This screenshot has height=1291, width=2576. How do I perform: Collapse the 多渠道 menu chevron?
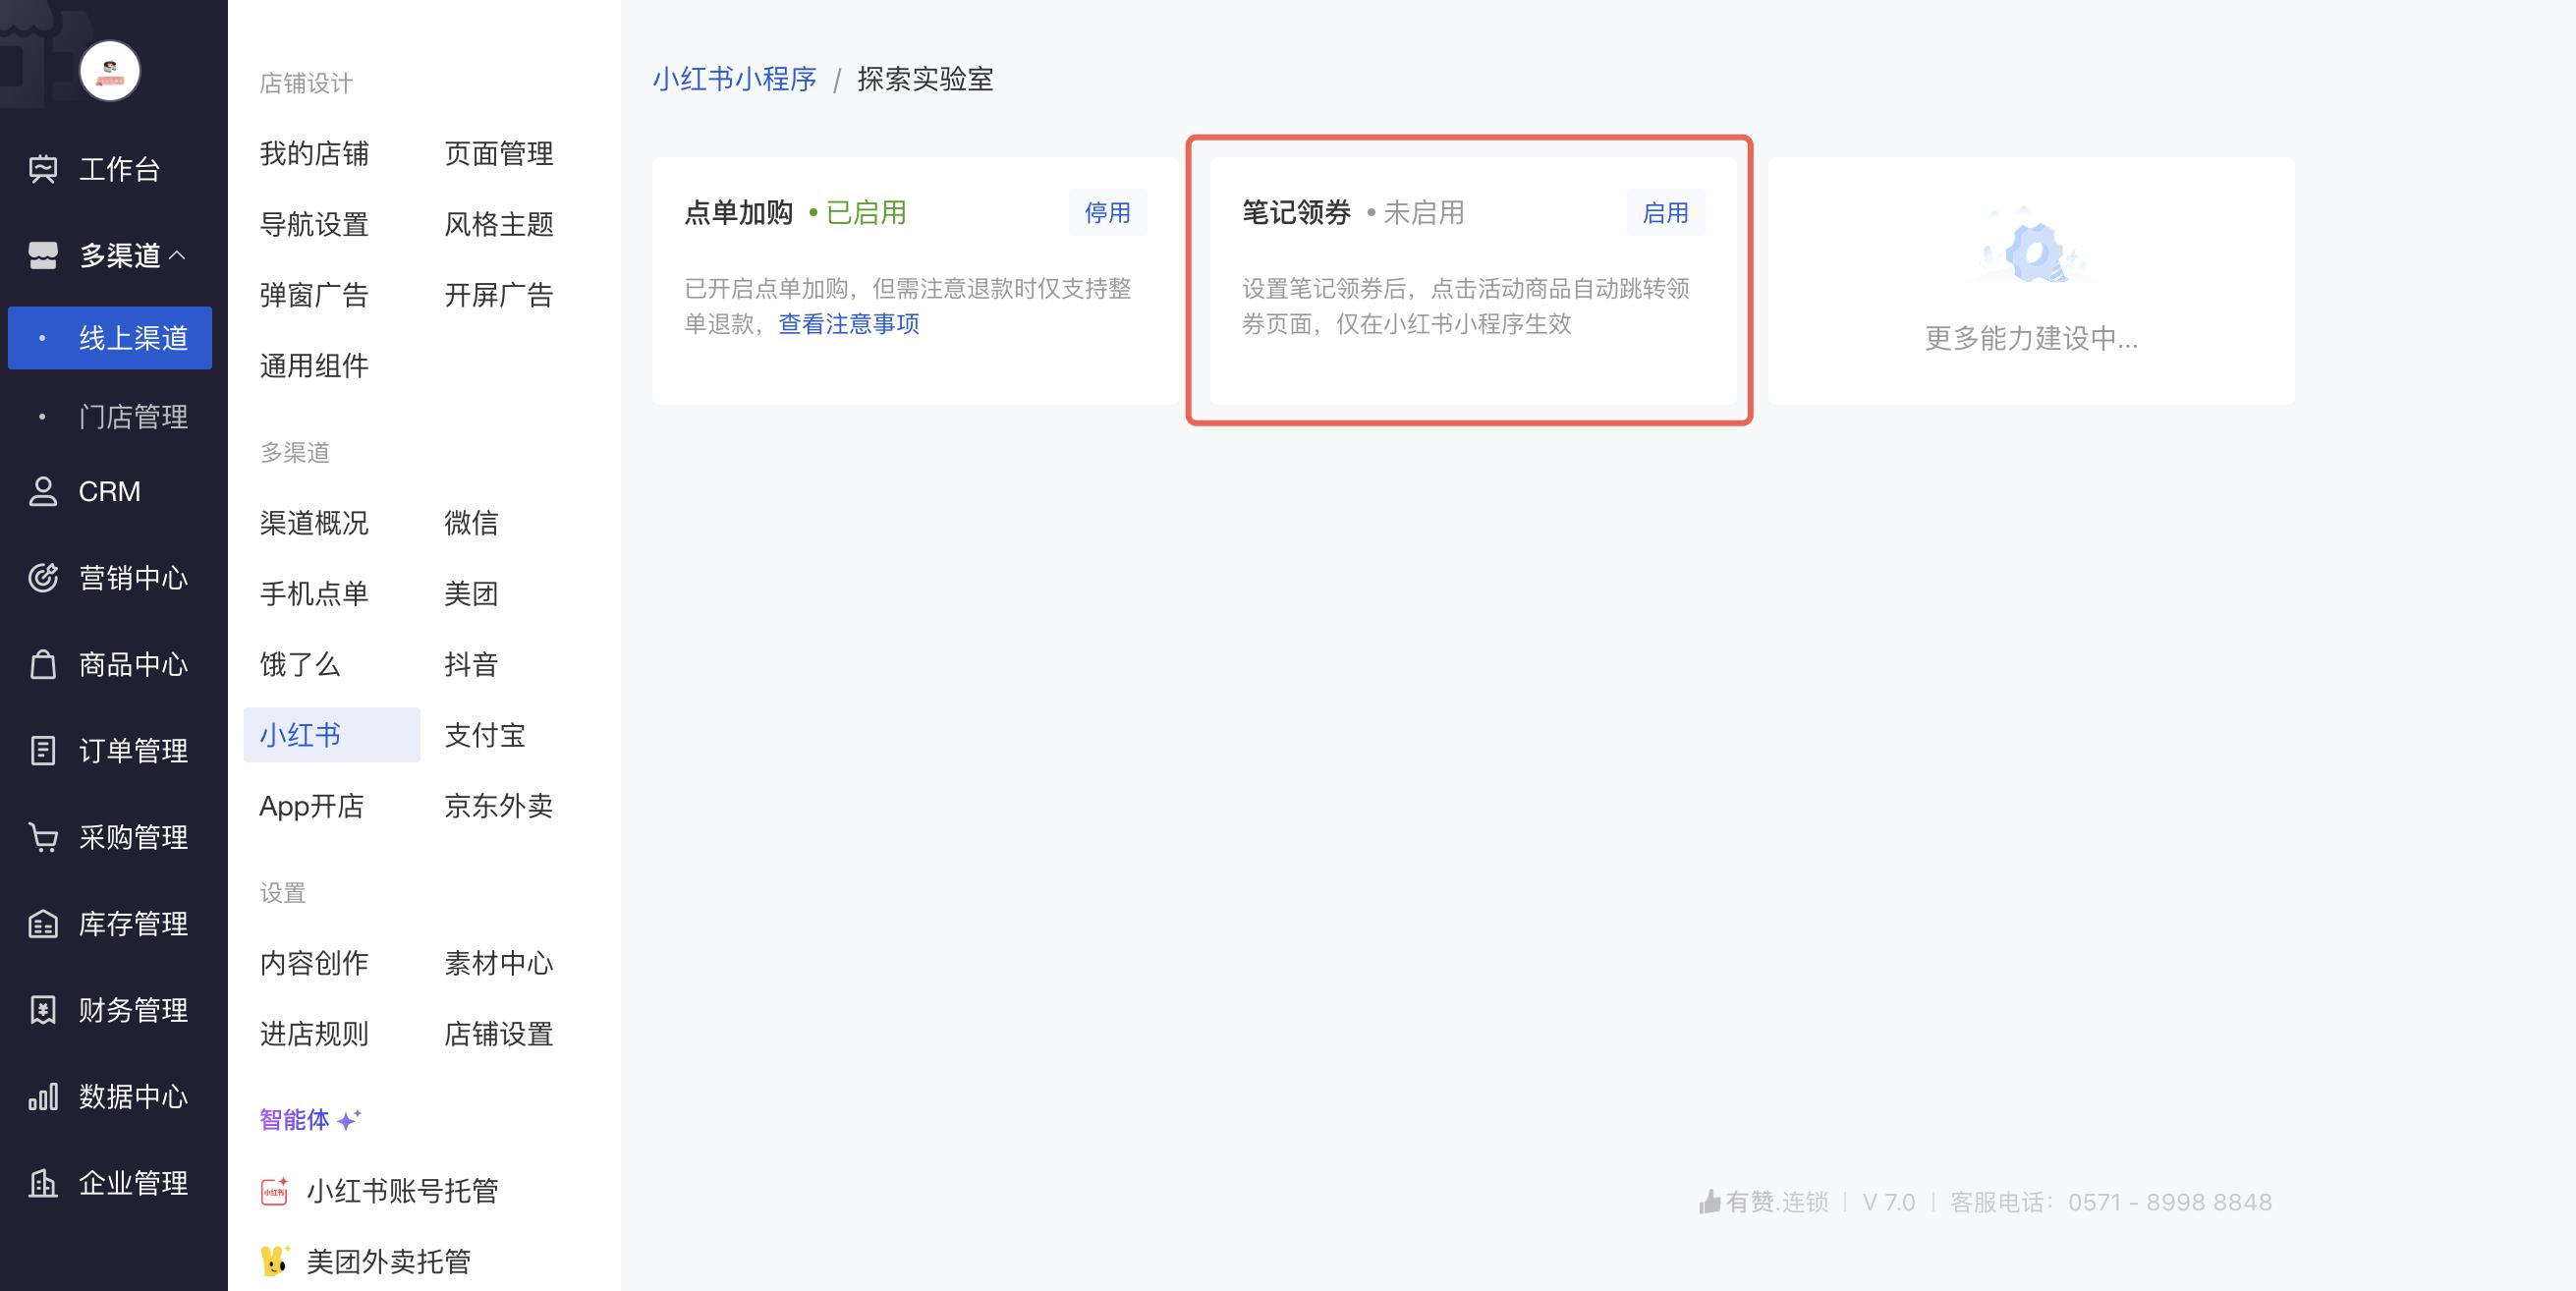[178, 256]
